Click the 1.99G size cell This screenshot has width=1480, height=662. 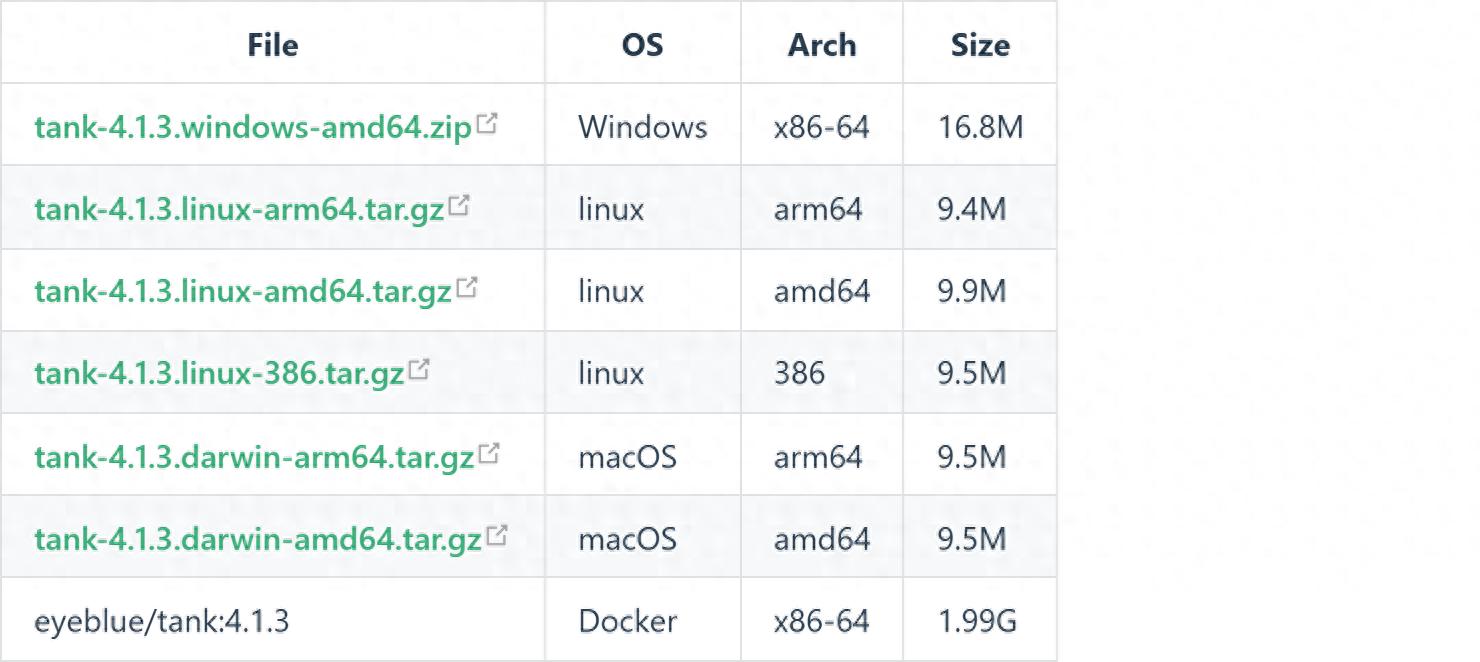977,622
